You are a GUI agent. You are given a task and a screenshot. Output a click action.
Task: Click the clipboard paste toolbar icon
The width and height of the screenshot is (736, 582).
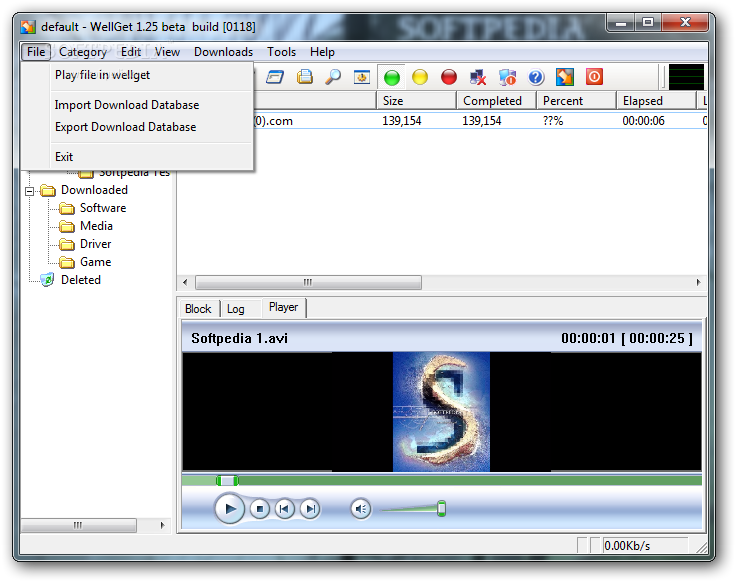click(305, 77)
